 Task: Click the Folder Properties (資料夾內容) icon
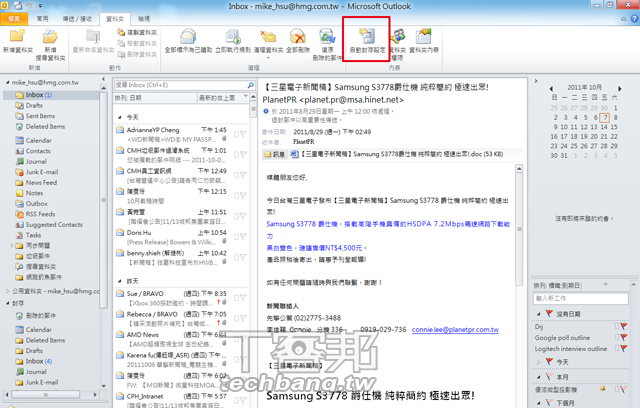[424, 36]
